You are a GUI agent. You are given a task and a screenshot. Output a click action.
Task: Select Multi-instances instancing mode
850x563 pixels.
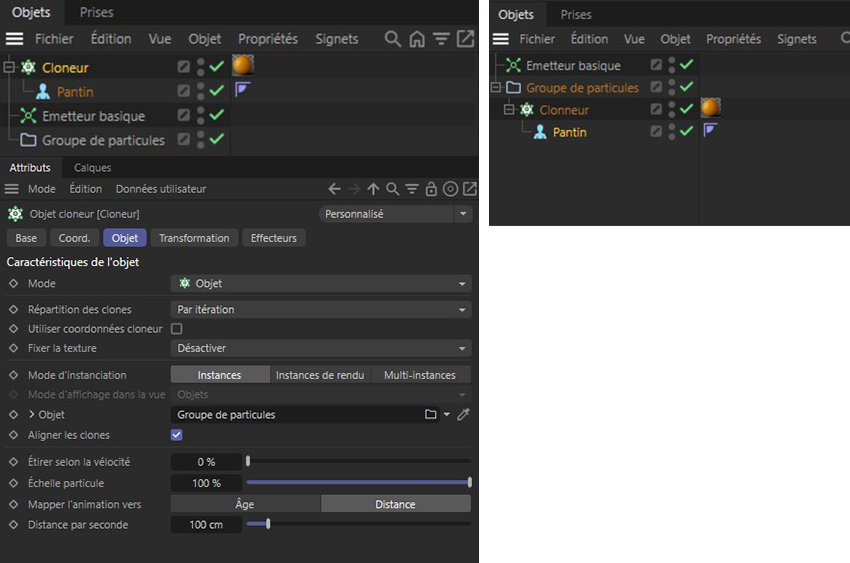click(420, 375)
